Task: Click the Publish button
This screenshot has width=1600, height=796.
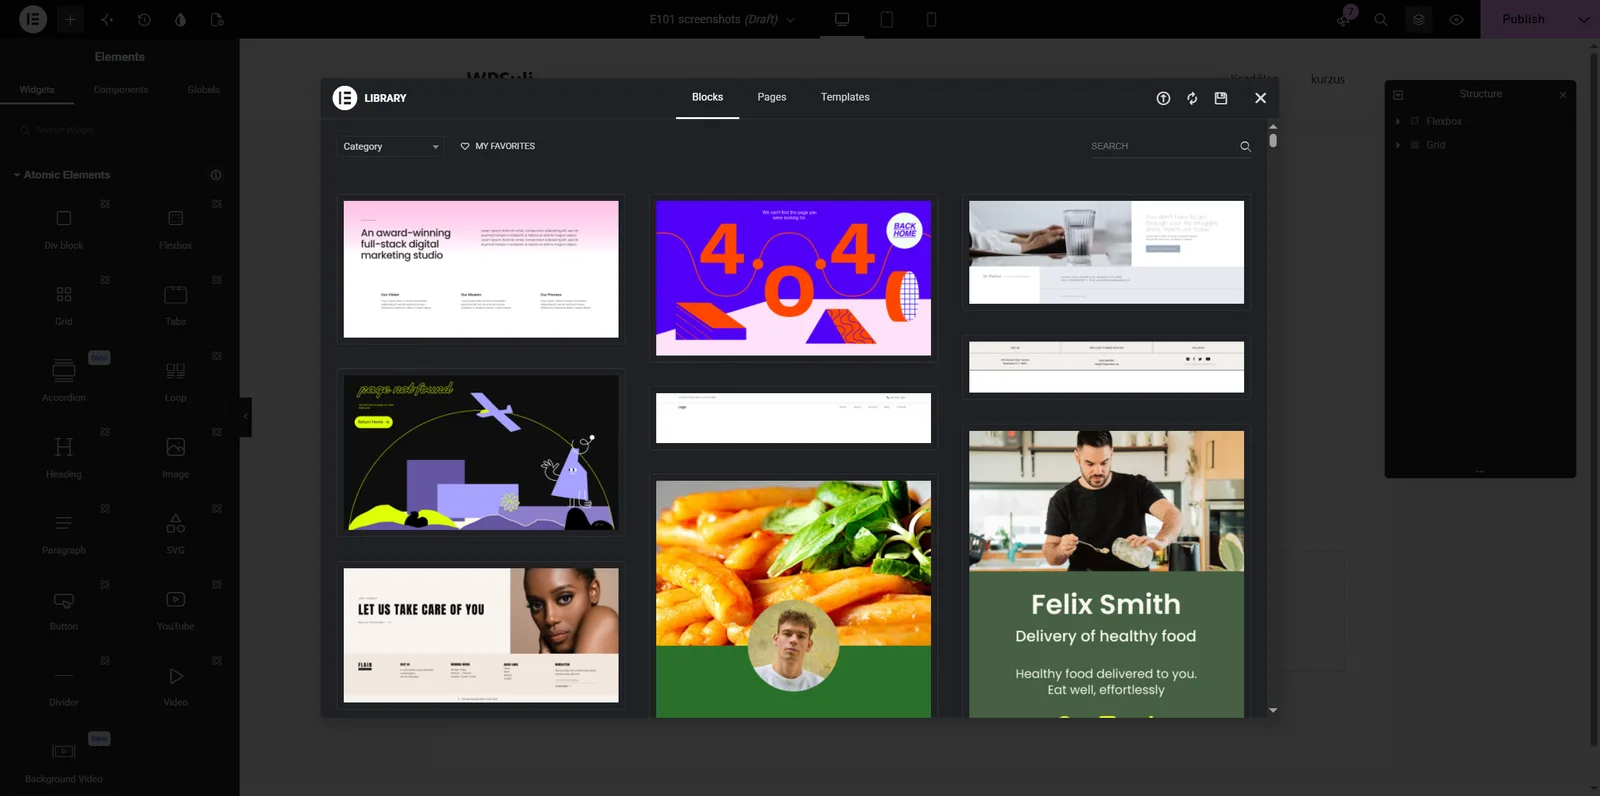Action: pos(1523,19)
